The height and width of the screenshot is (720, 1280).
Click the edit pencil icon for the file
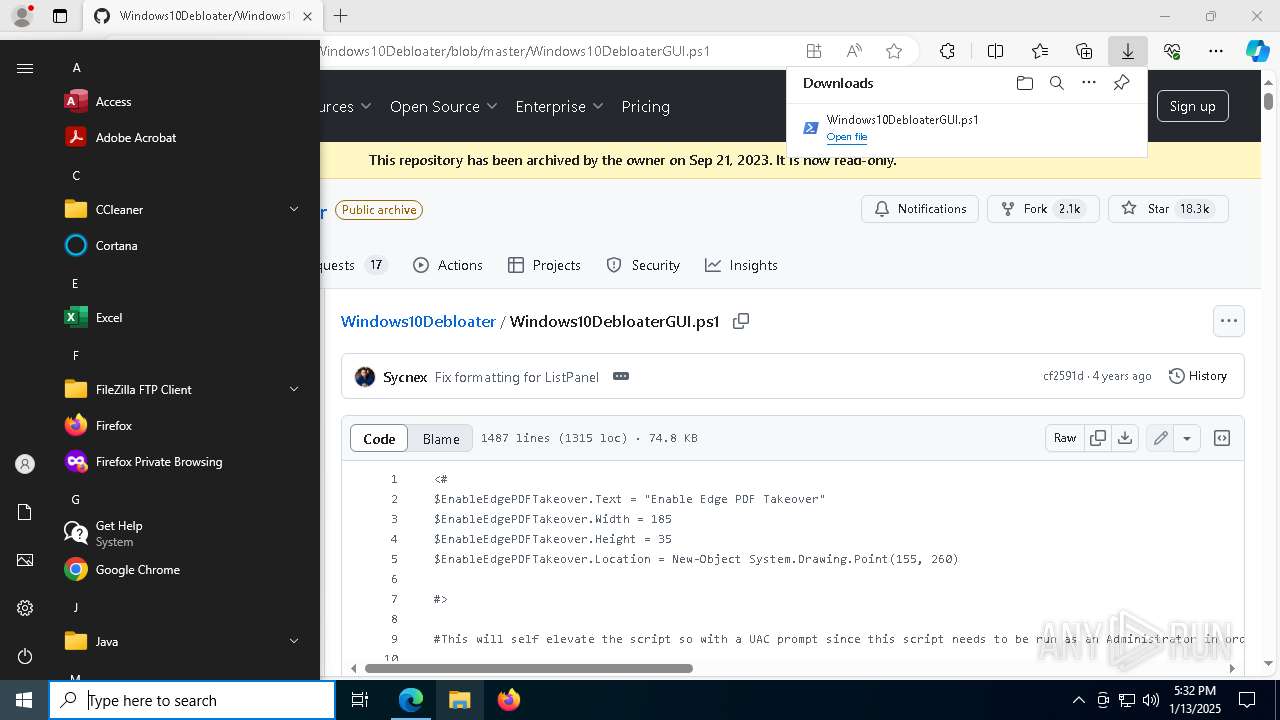1160,438
